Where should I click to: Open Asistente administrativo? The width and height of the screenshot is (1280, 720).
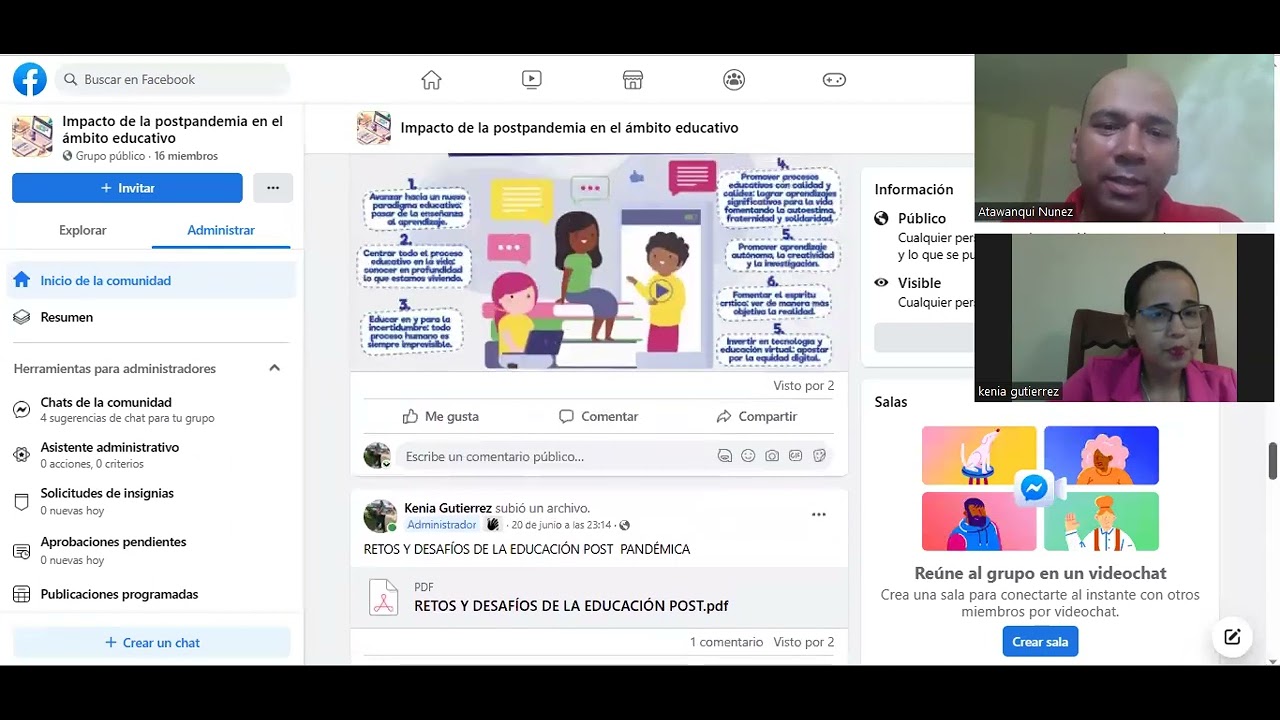coord(152,455)
